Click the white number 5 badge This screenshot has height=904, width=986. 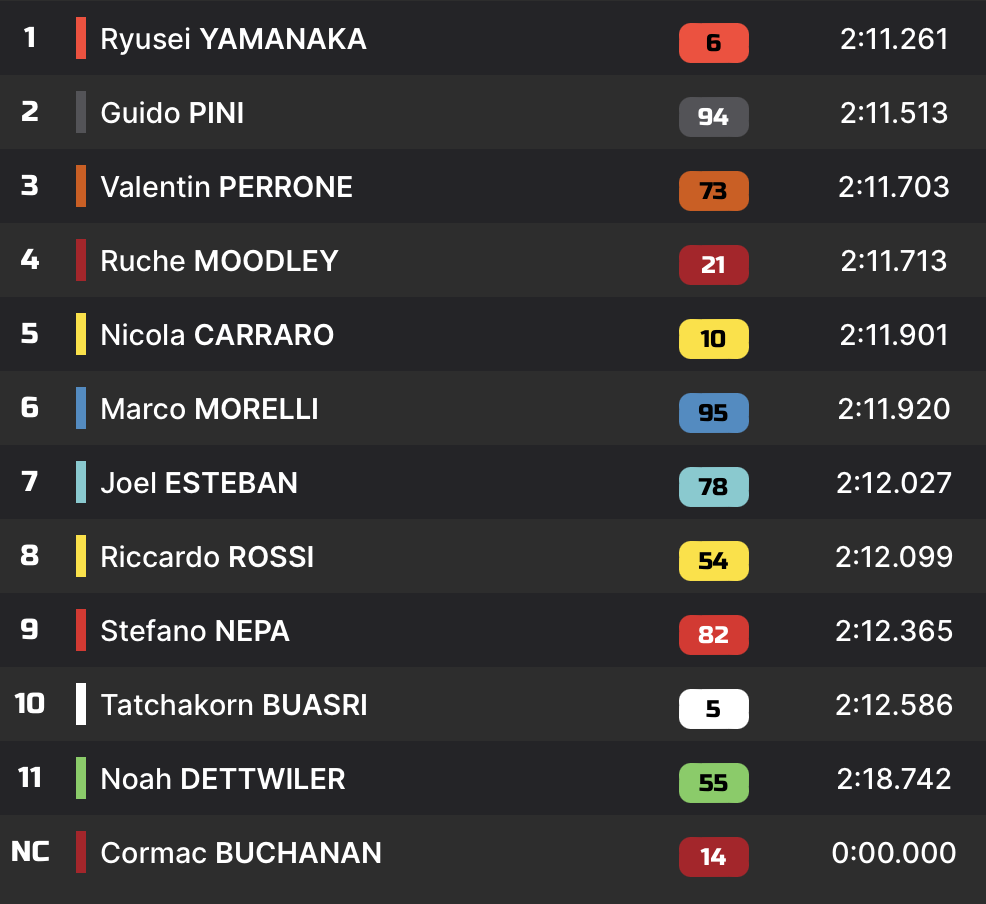point(713,709)
